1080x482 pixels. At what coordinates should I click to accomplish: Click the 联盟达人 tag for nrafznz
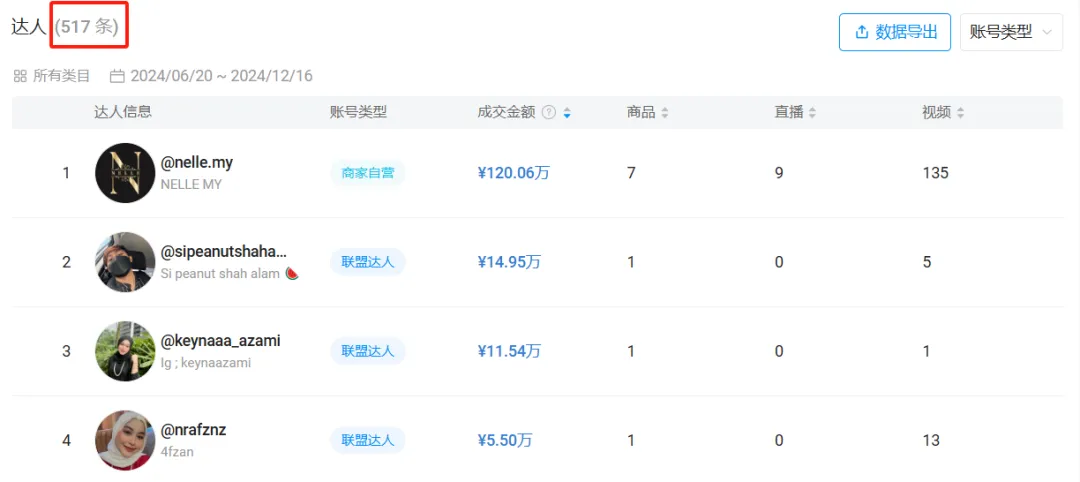(368, 441)
